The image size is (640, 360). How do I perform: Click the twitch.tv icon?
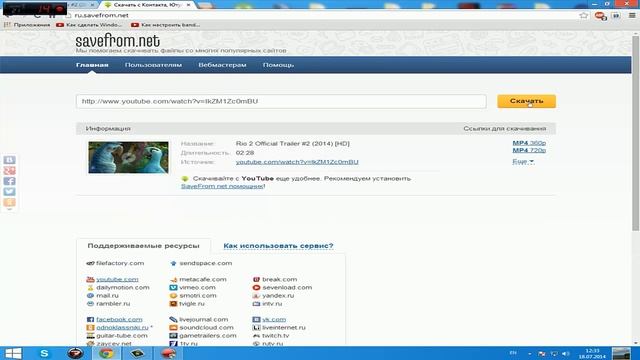coord(256,336)
